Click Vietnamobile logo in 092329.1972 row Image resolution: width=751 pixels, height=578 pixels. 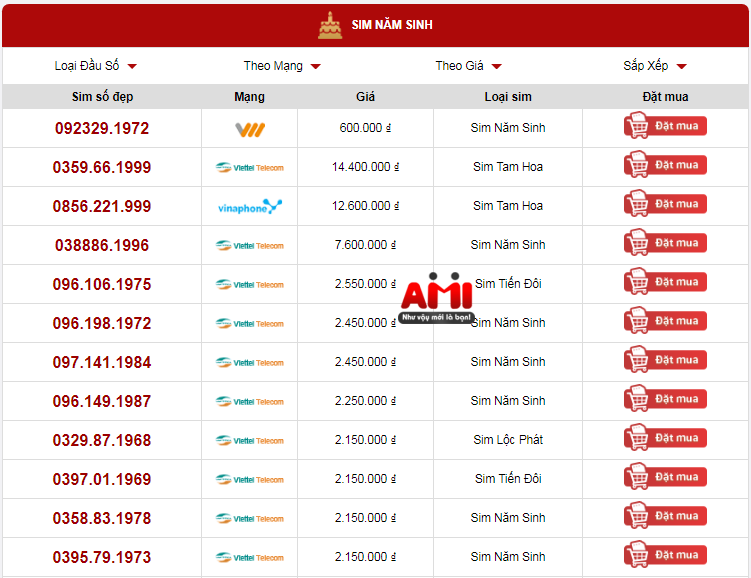250,129
